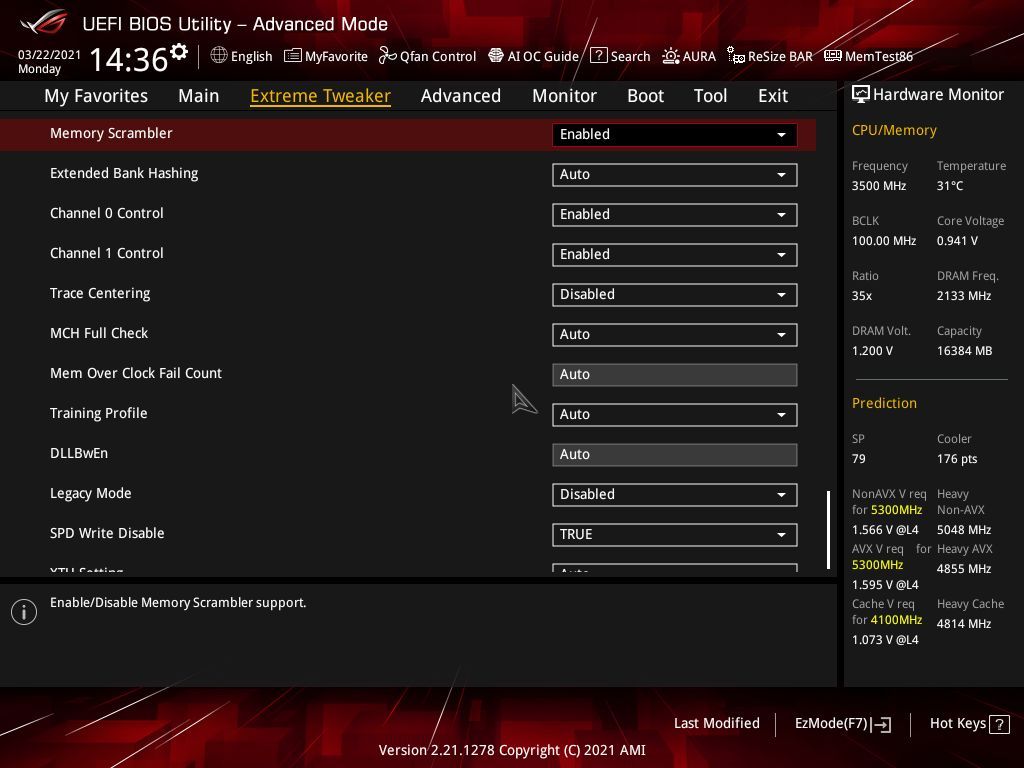Click the 14:36 clock display
This screenshot has height=768, width=1024.
[x=129, y=59]
